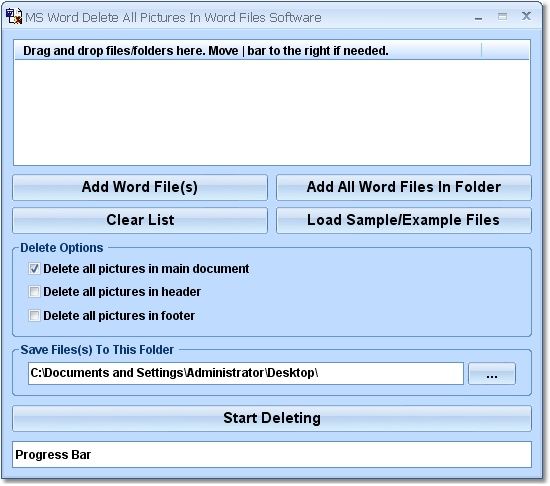Open folder browser with the ellipsis button
The height and width of the screenshot is (486, 550).
coord(492,374)
